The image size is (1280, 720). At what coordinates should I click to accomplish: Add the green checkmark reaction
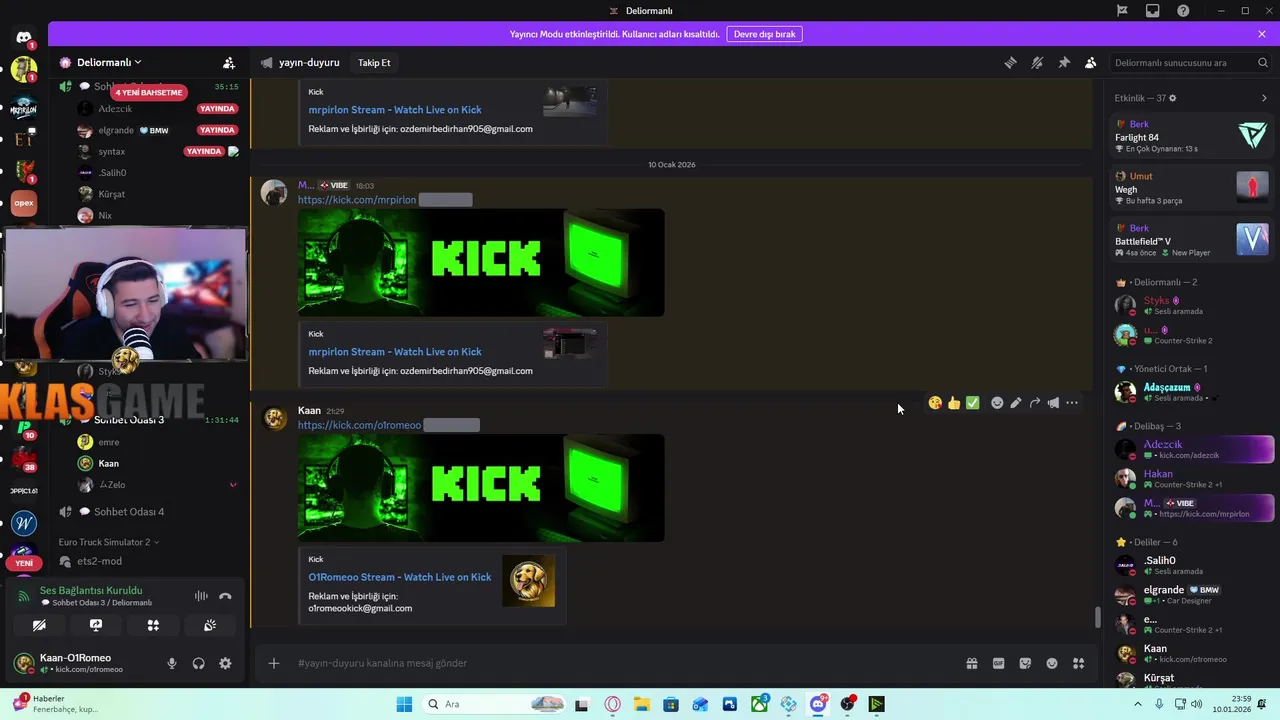coord(973,403)
